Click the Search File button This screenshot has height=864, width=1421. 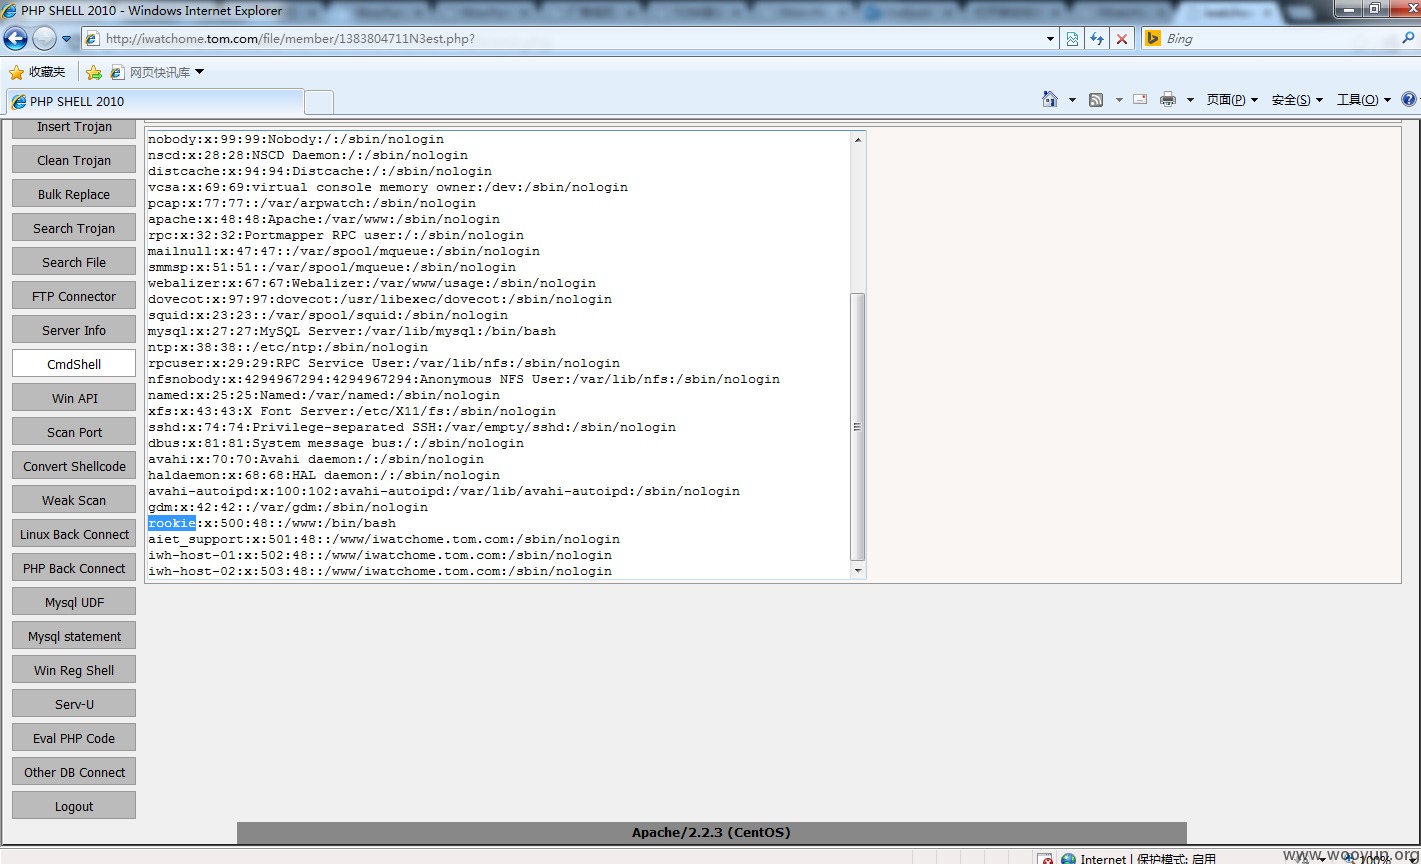pos(74,262)
